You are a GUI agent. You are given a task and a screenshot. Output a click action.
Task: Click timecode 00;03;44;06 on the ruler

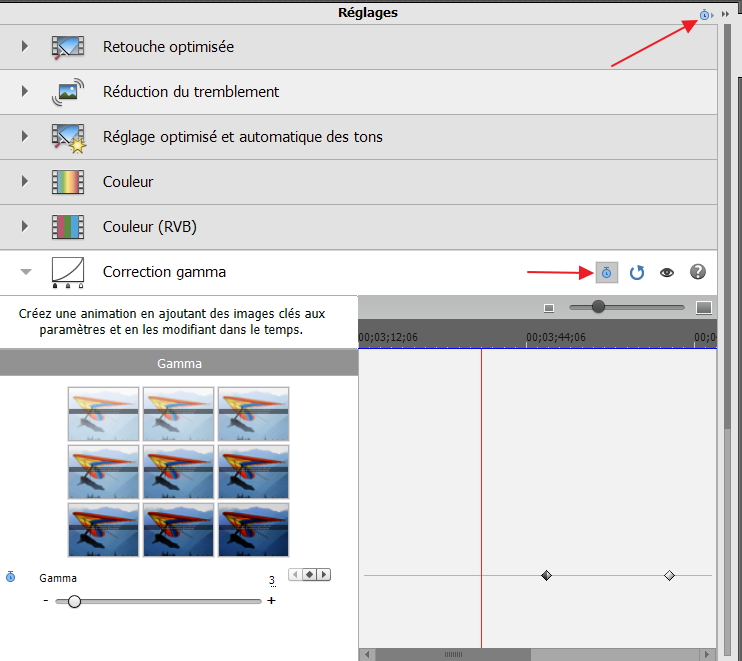(556, 337)
